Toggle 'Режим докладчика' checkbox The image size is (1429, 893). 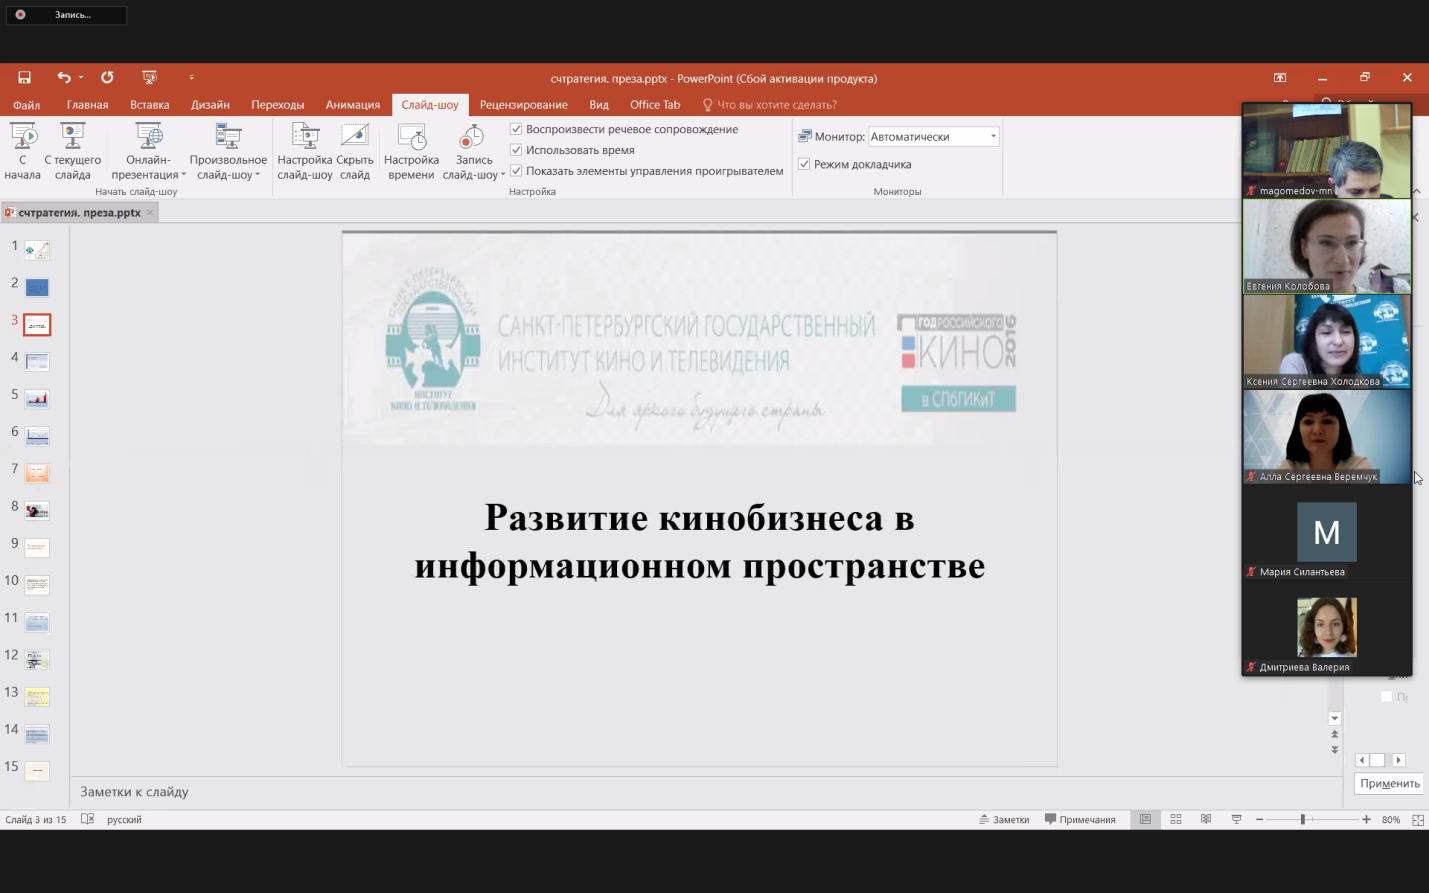click(804, 164)
